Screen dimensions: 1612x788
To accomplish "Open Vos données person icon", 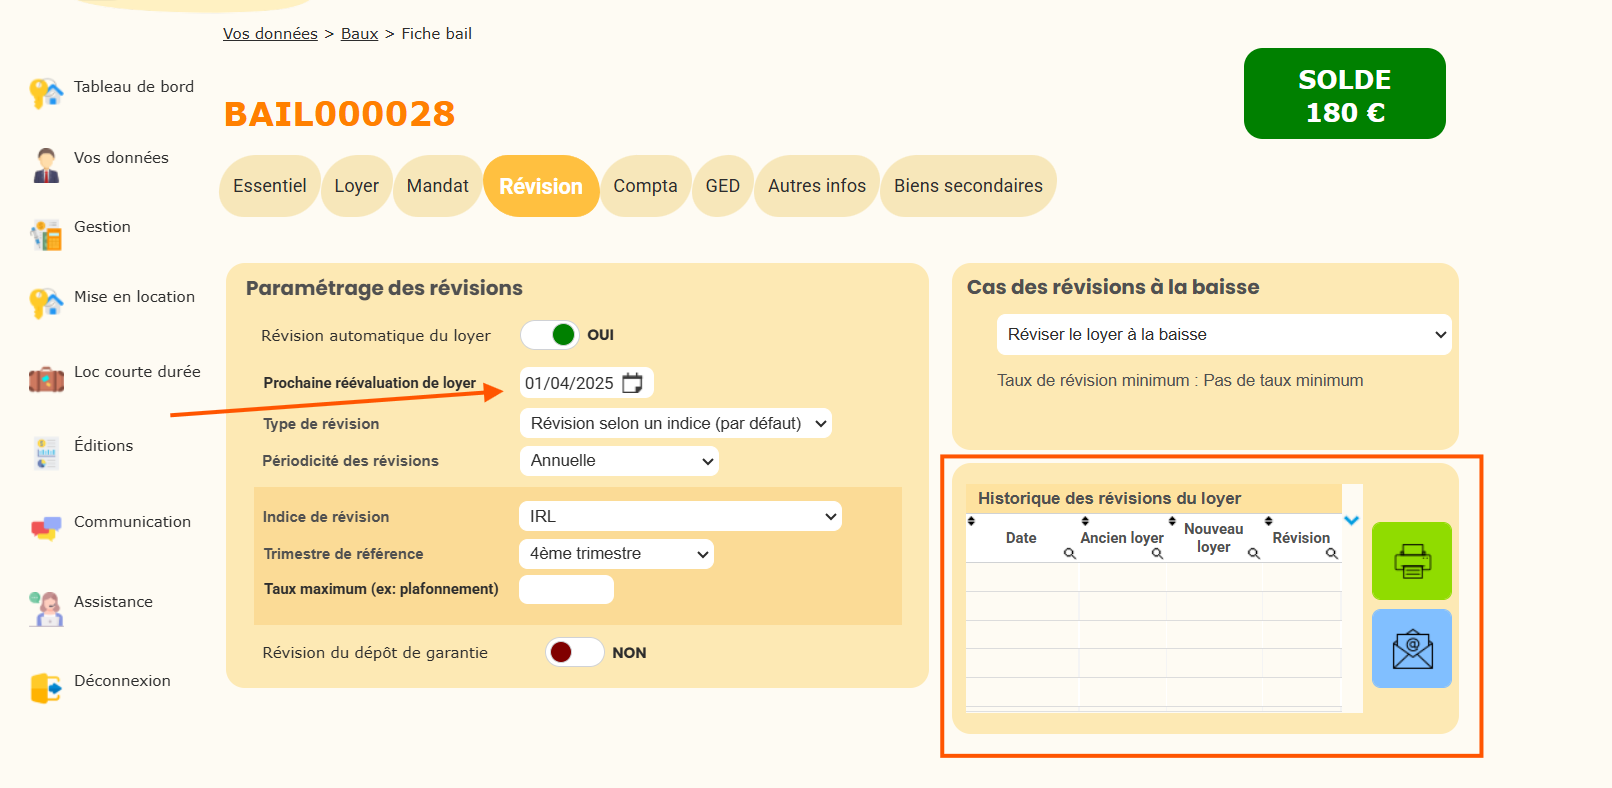I will [x=46, y=165].
